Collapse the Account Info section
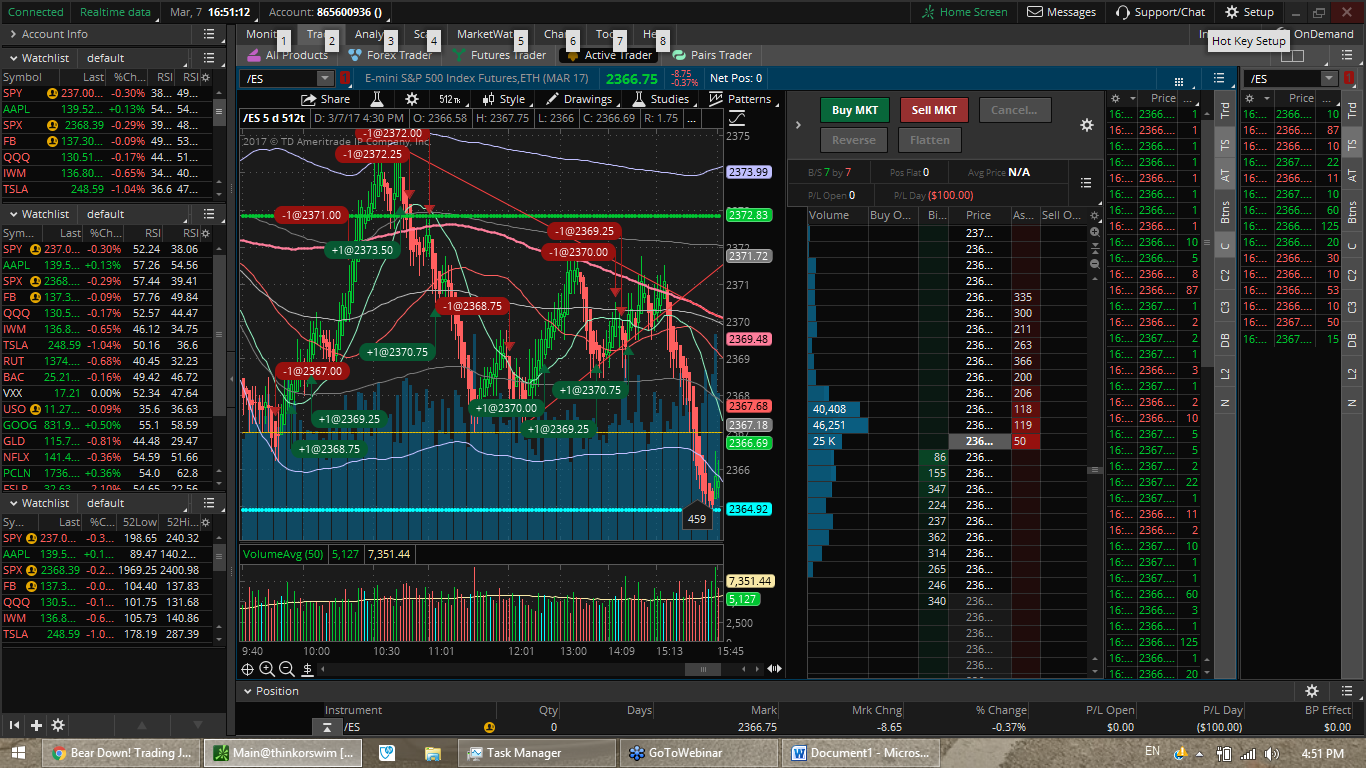The image size is (1366, 768). (13, 34)
